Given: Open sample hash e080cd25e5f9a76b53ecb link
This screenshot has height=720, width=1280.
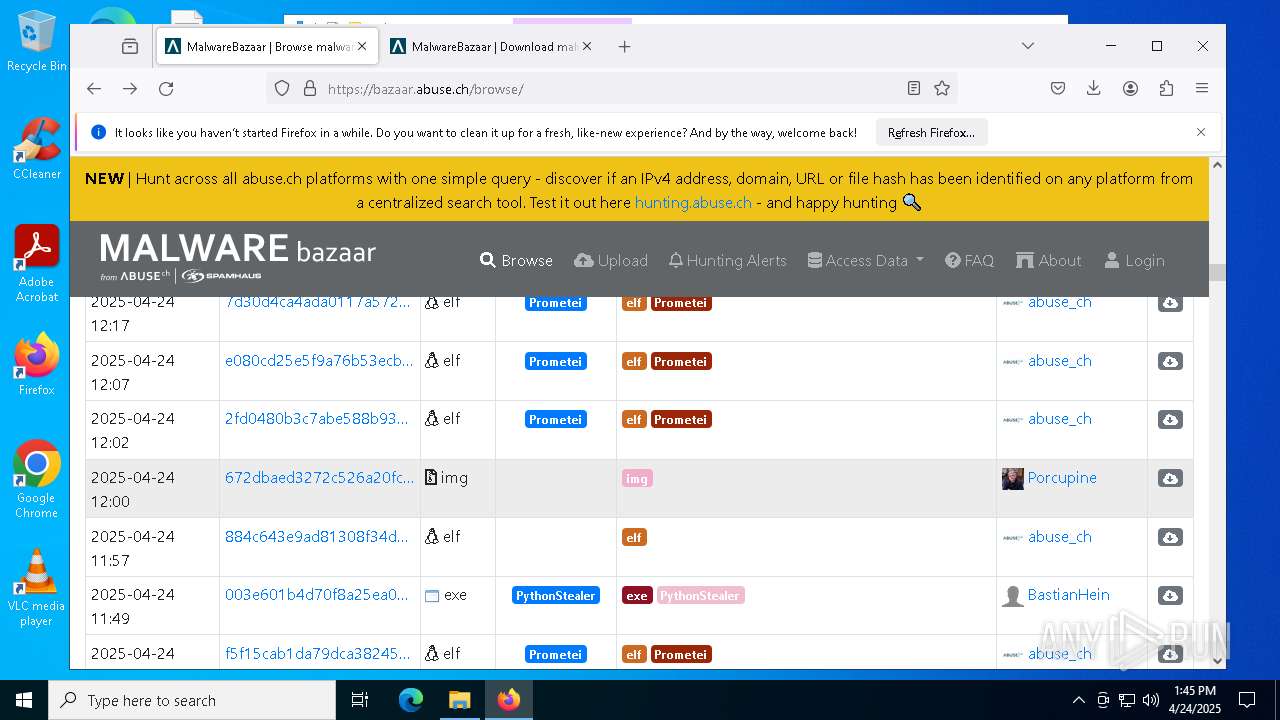Looking at the screenshot, I should (x=319, y=360).
